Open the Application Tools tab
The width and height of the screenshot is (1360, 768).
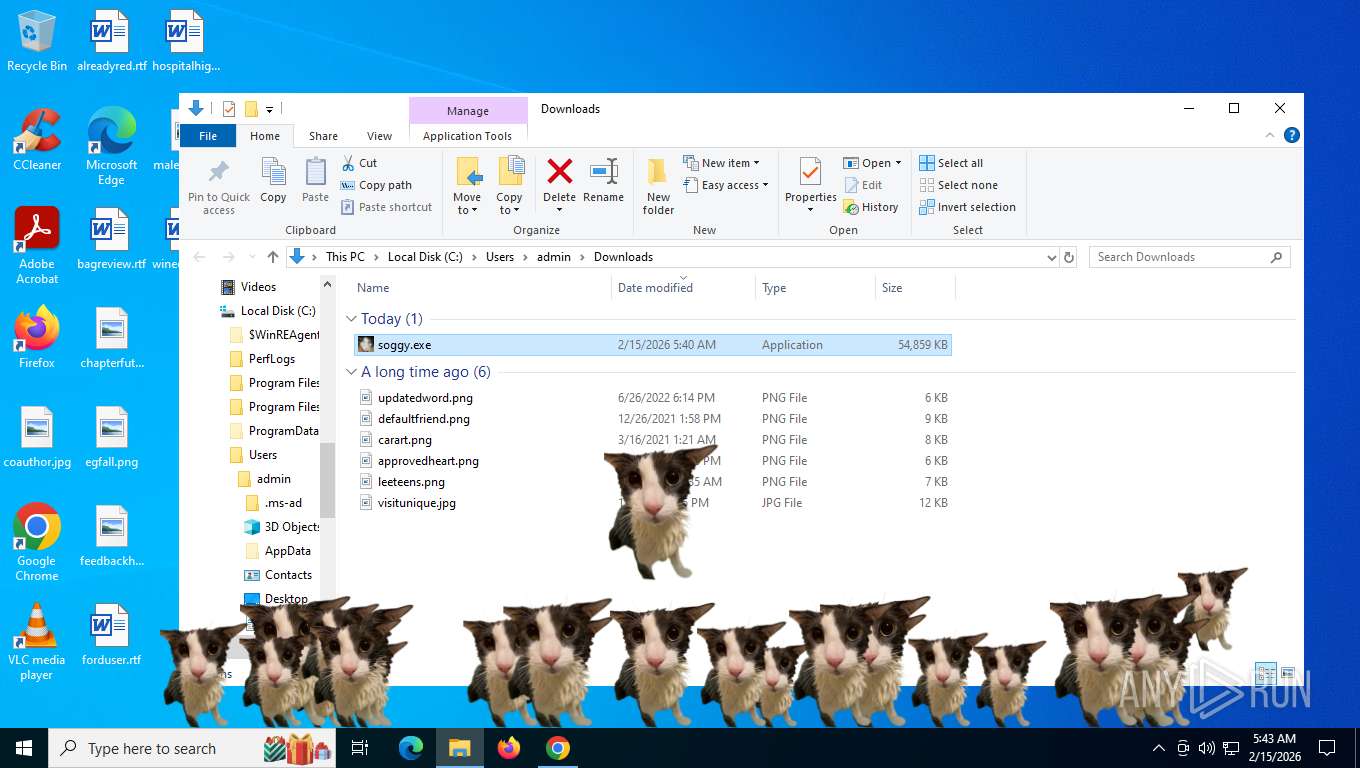pos(467,136)
